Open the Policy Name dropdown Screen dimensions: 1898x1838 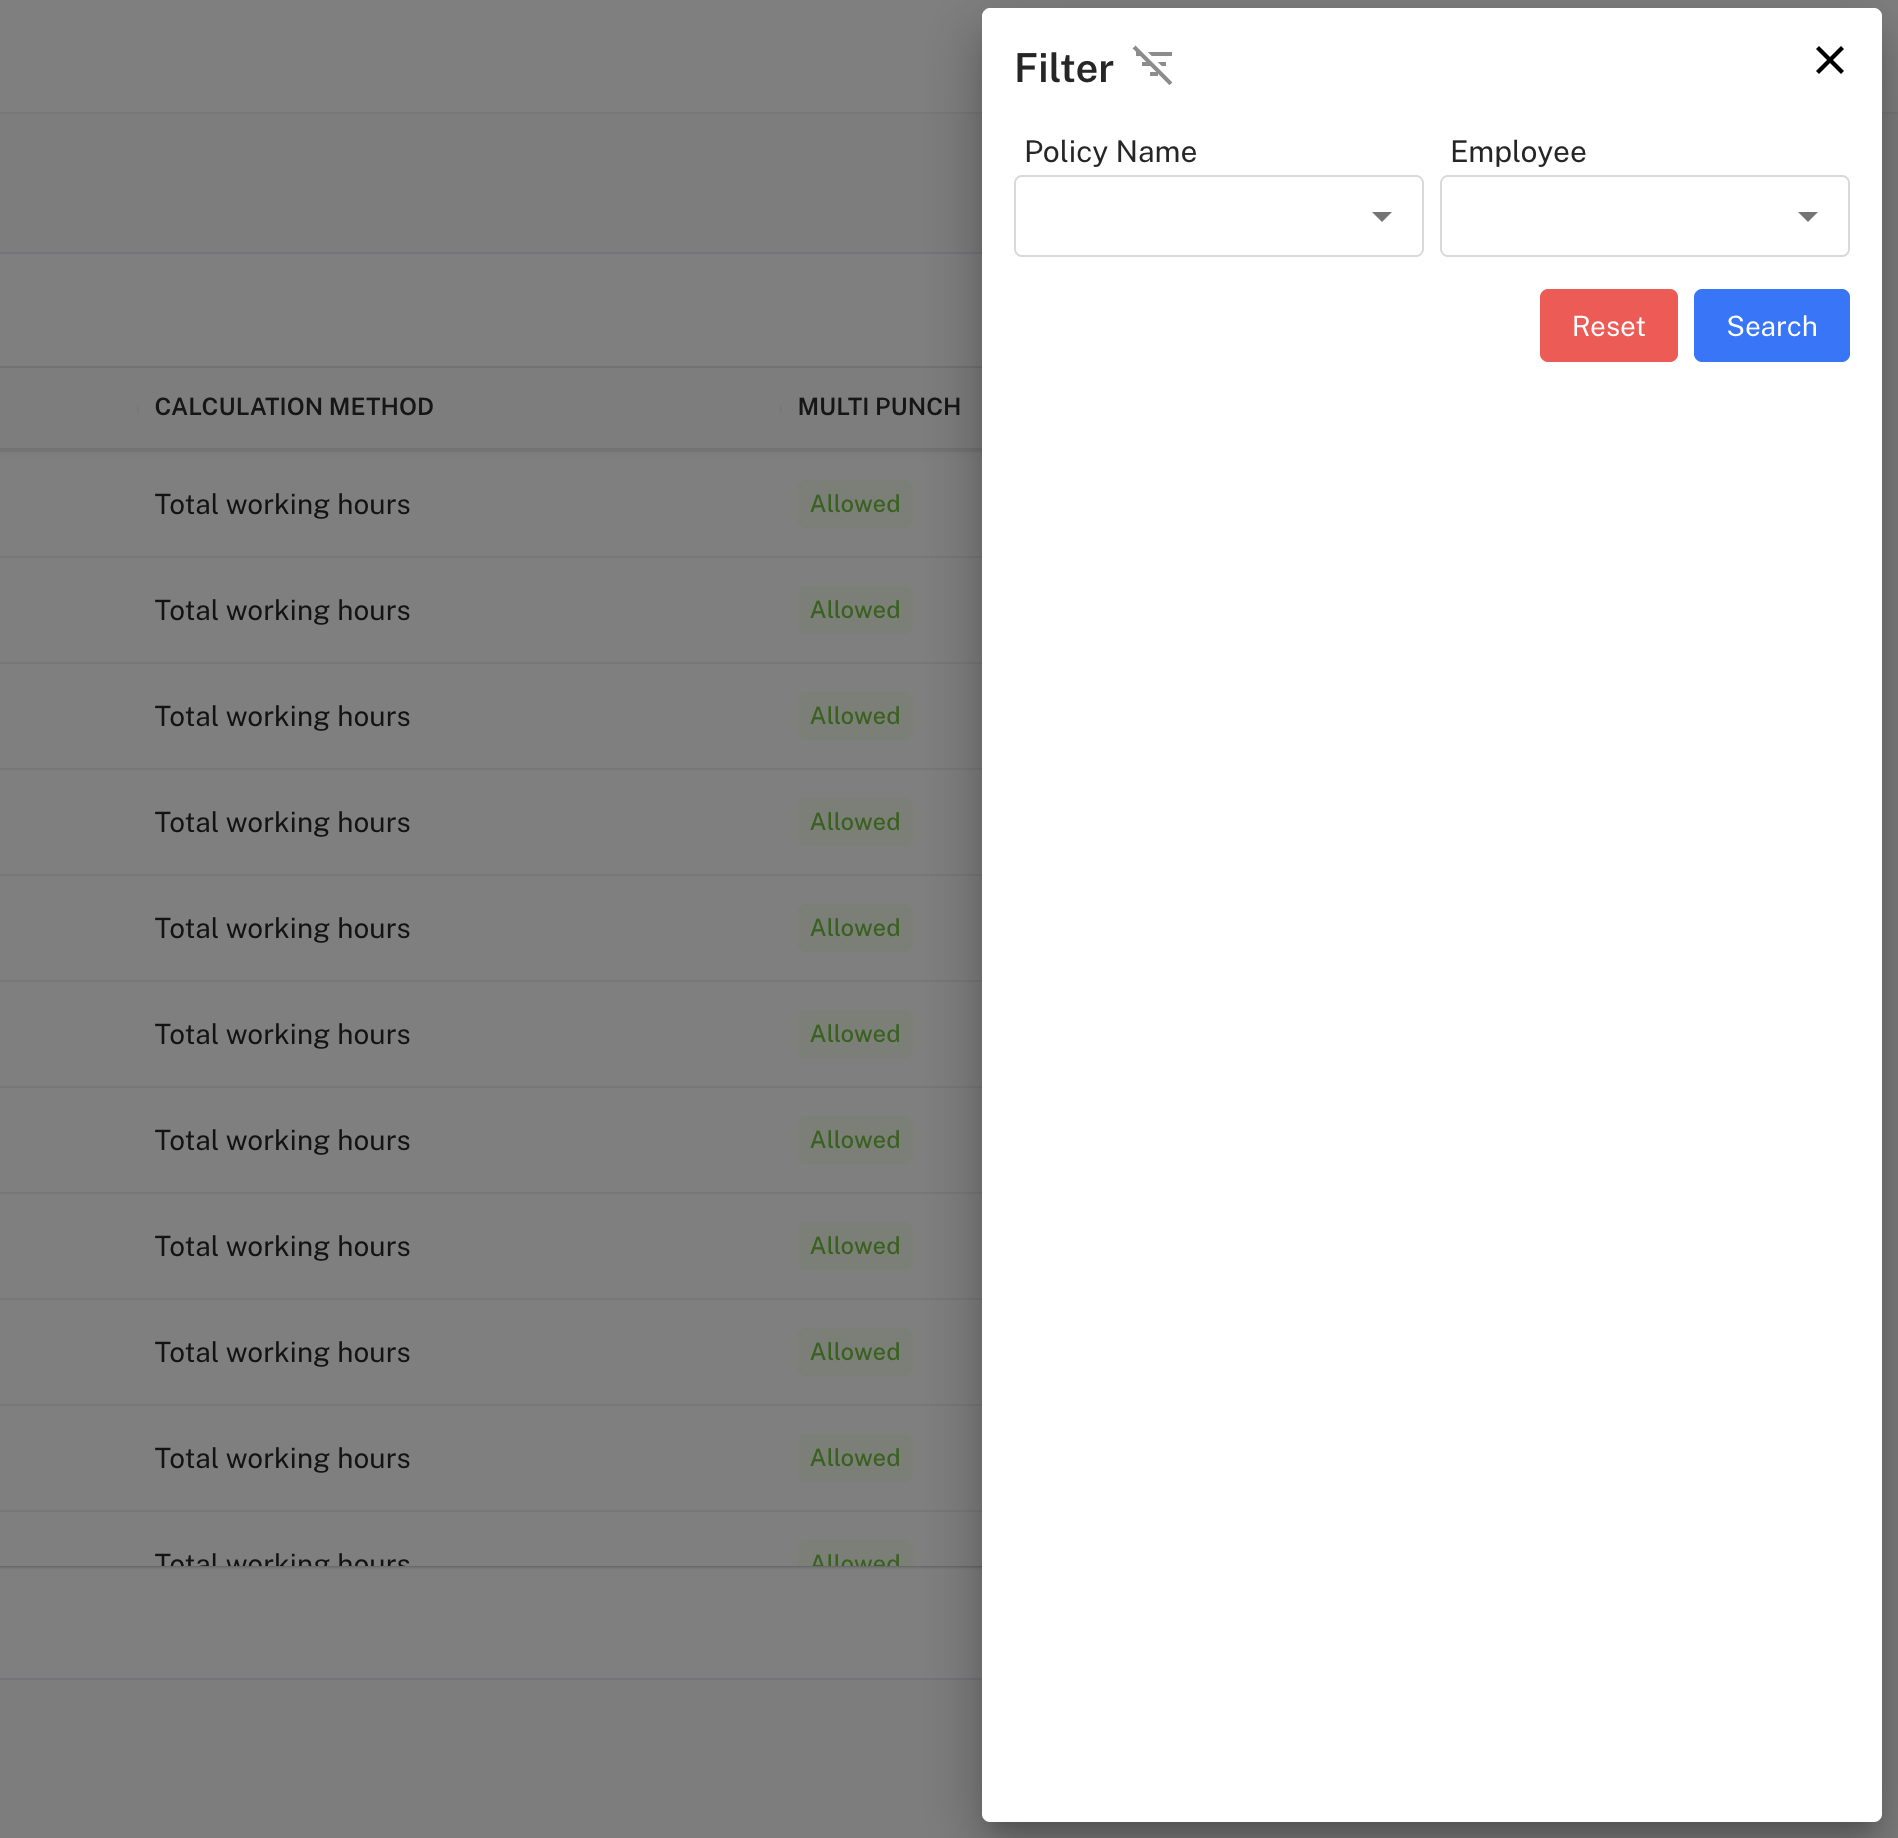point(1218,216)
